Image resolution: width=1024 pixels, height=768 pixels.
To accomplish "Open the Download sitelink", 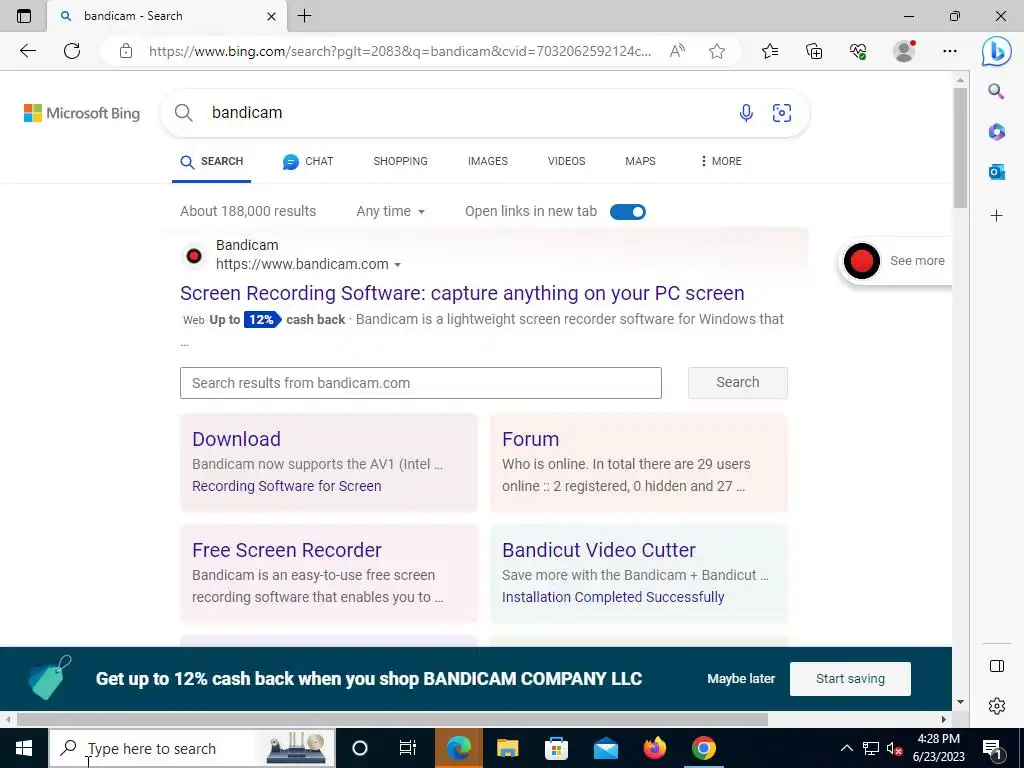I will tap(236, 439).
